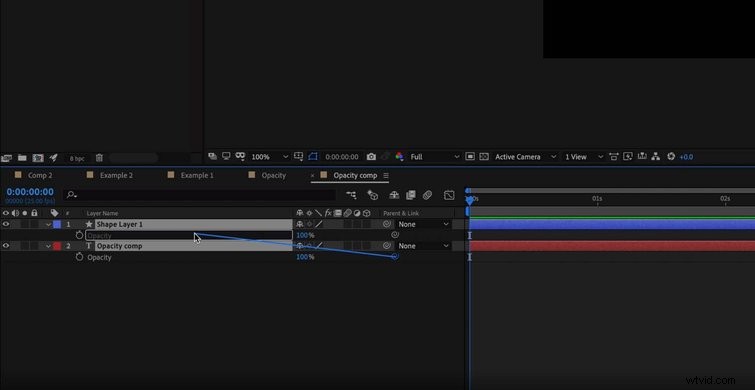Take a snapshot with the camera icon
755x390 pixels.
tap(371, 156)
